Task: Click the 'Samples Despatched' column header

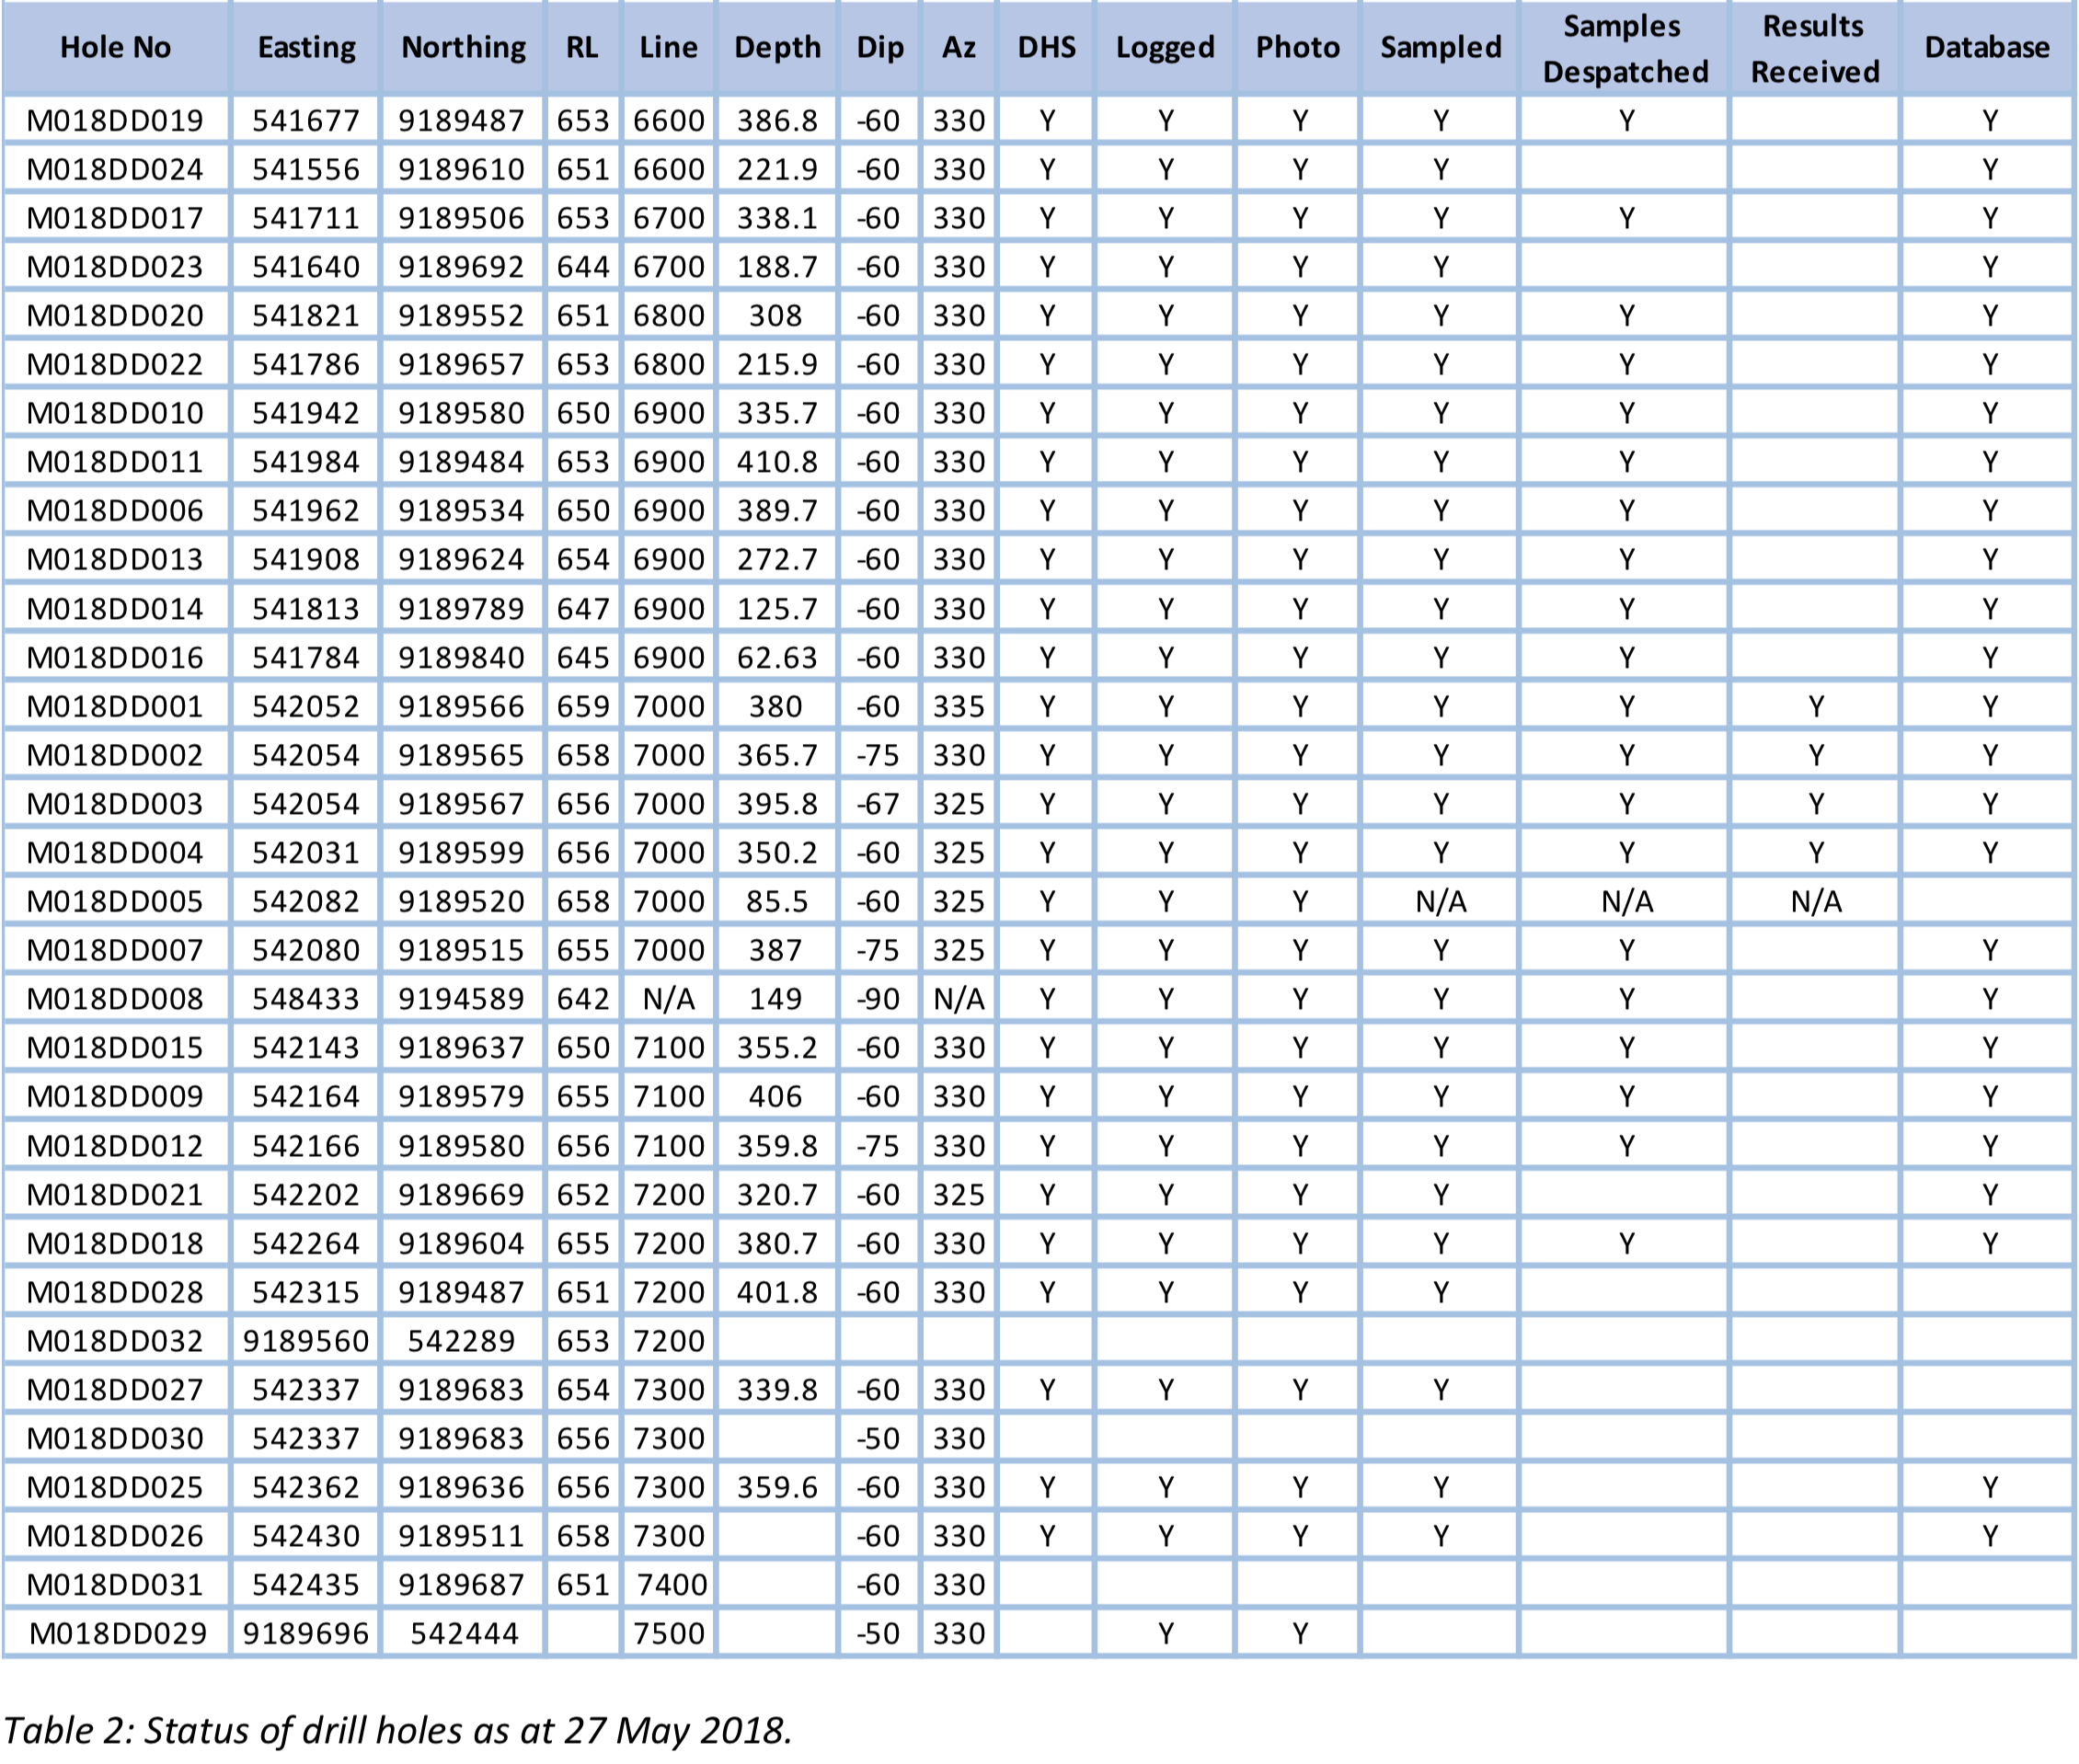Action: pyautogui.click(x=1625, y=48)
